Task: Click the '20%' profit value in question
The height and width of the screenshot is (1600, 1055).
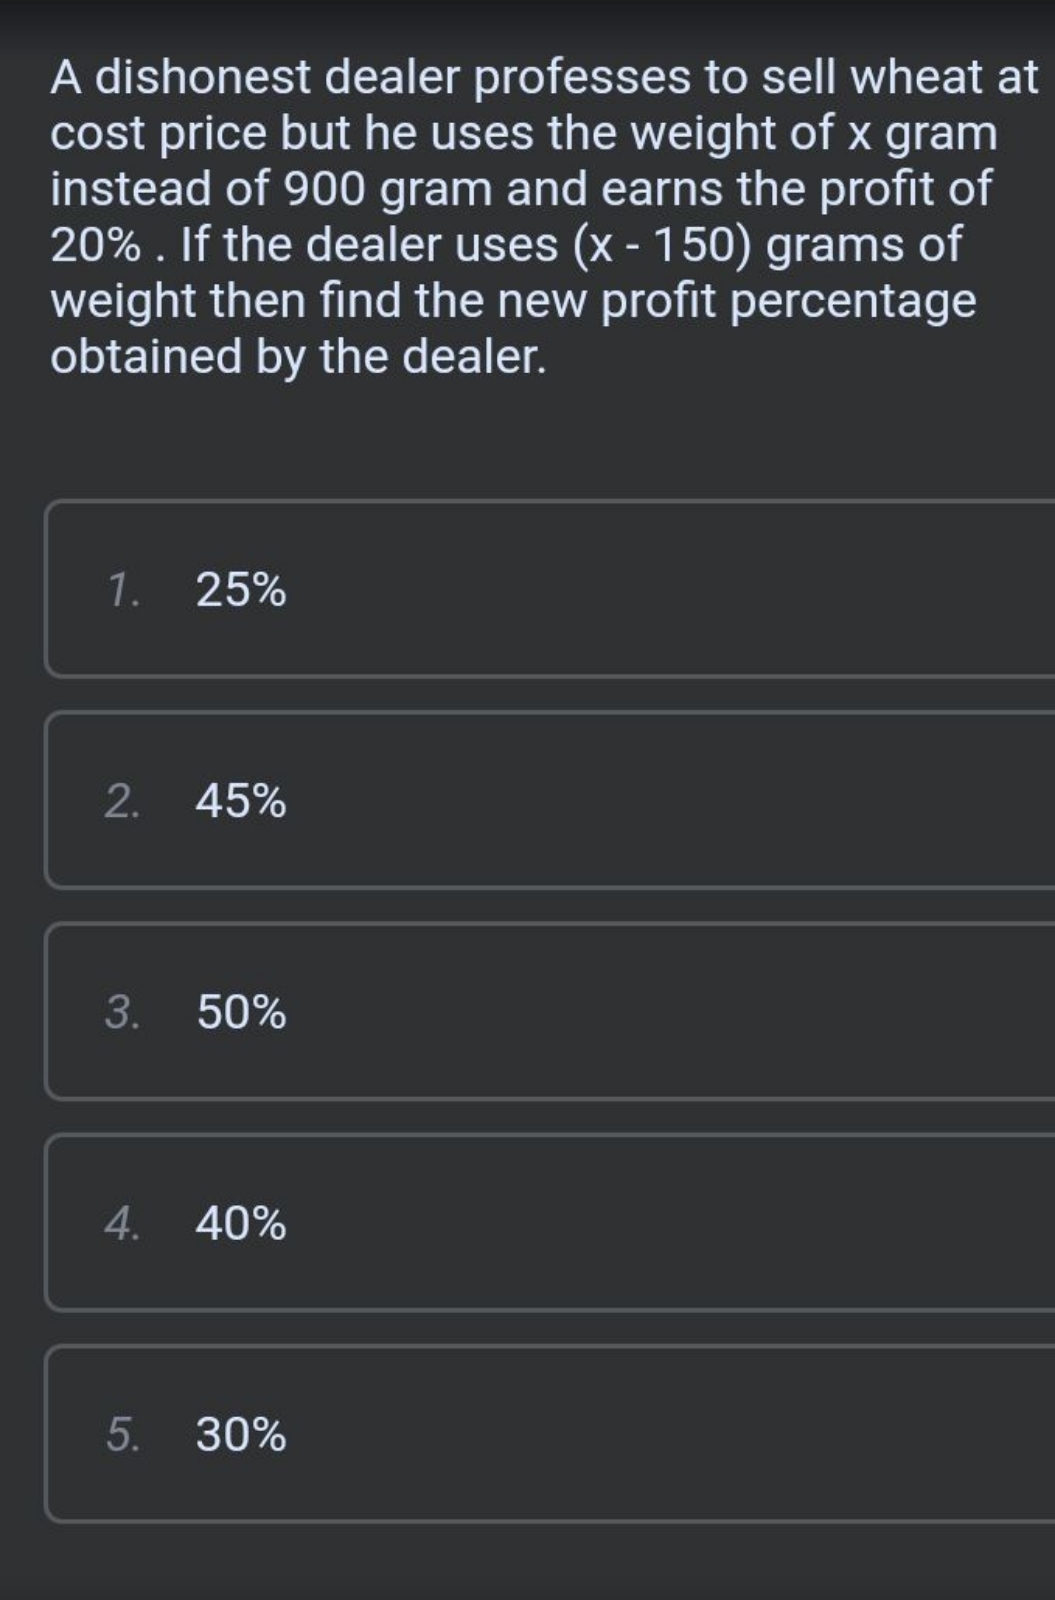Action: coord(95,245)
